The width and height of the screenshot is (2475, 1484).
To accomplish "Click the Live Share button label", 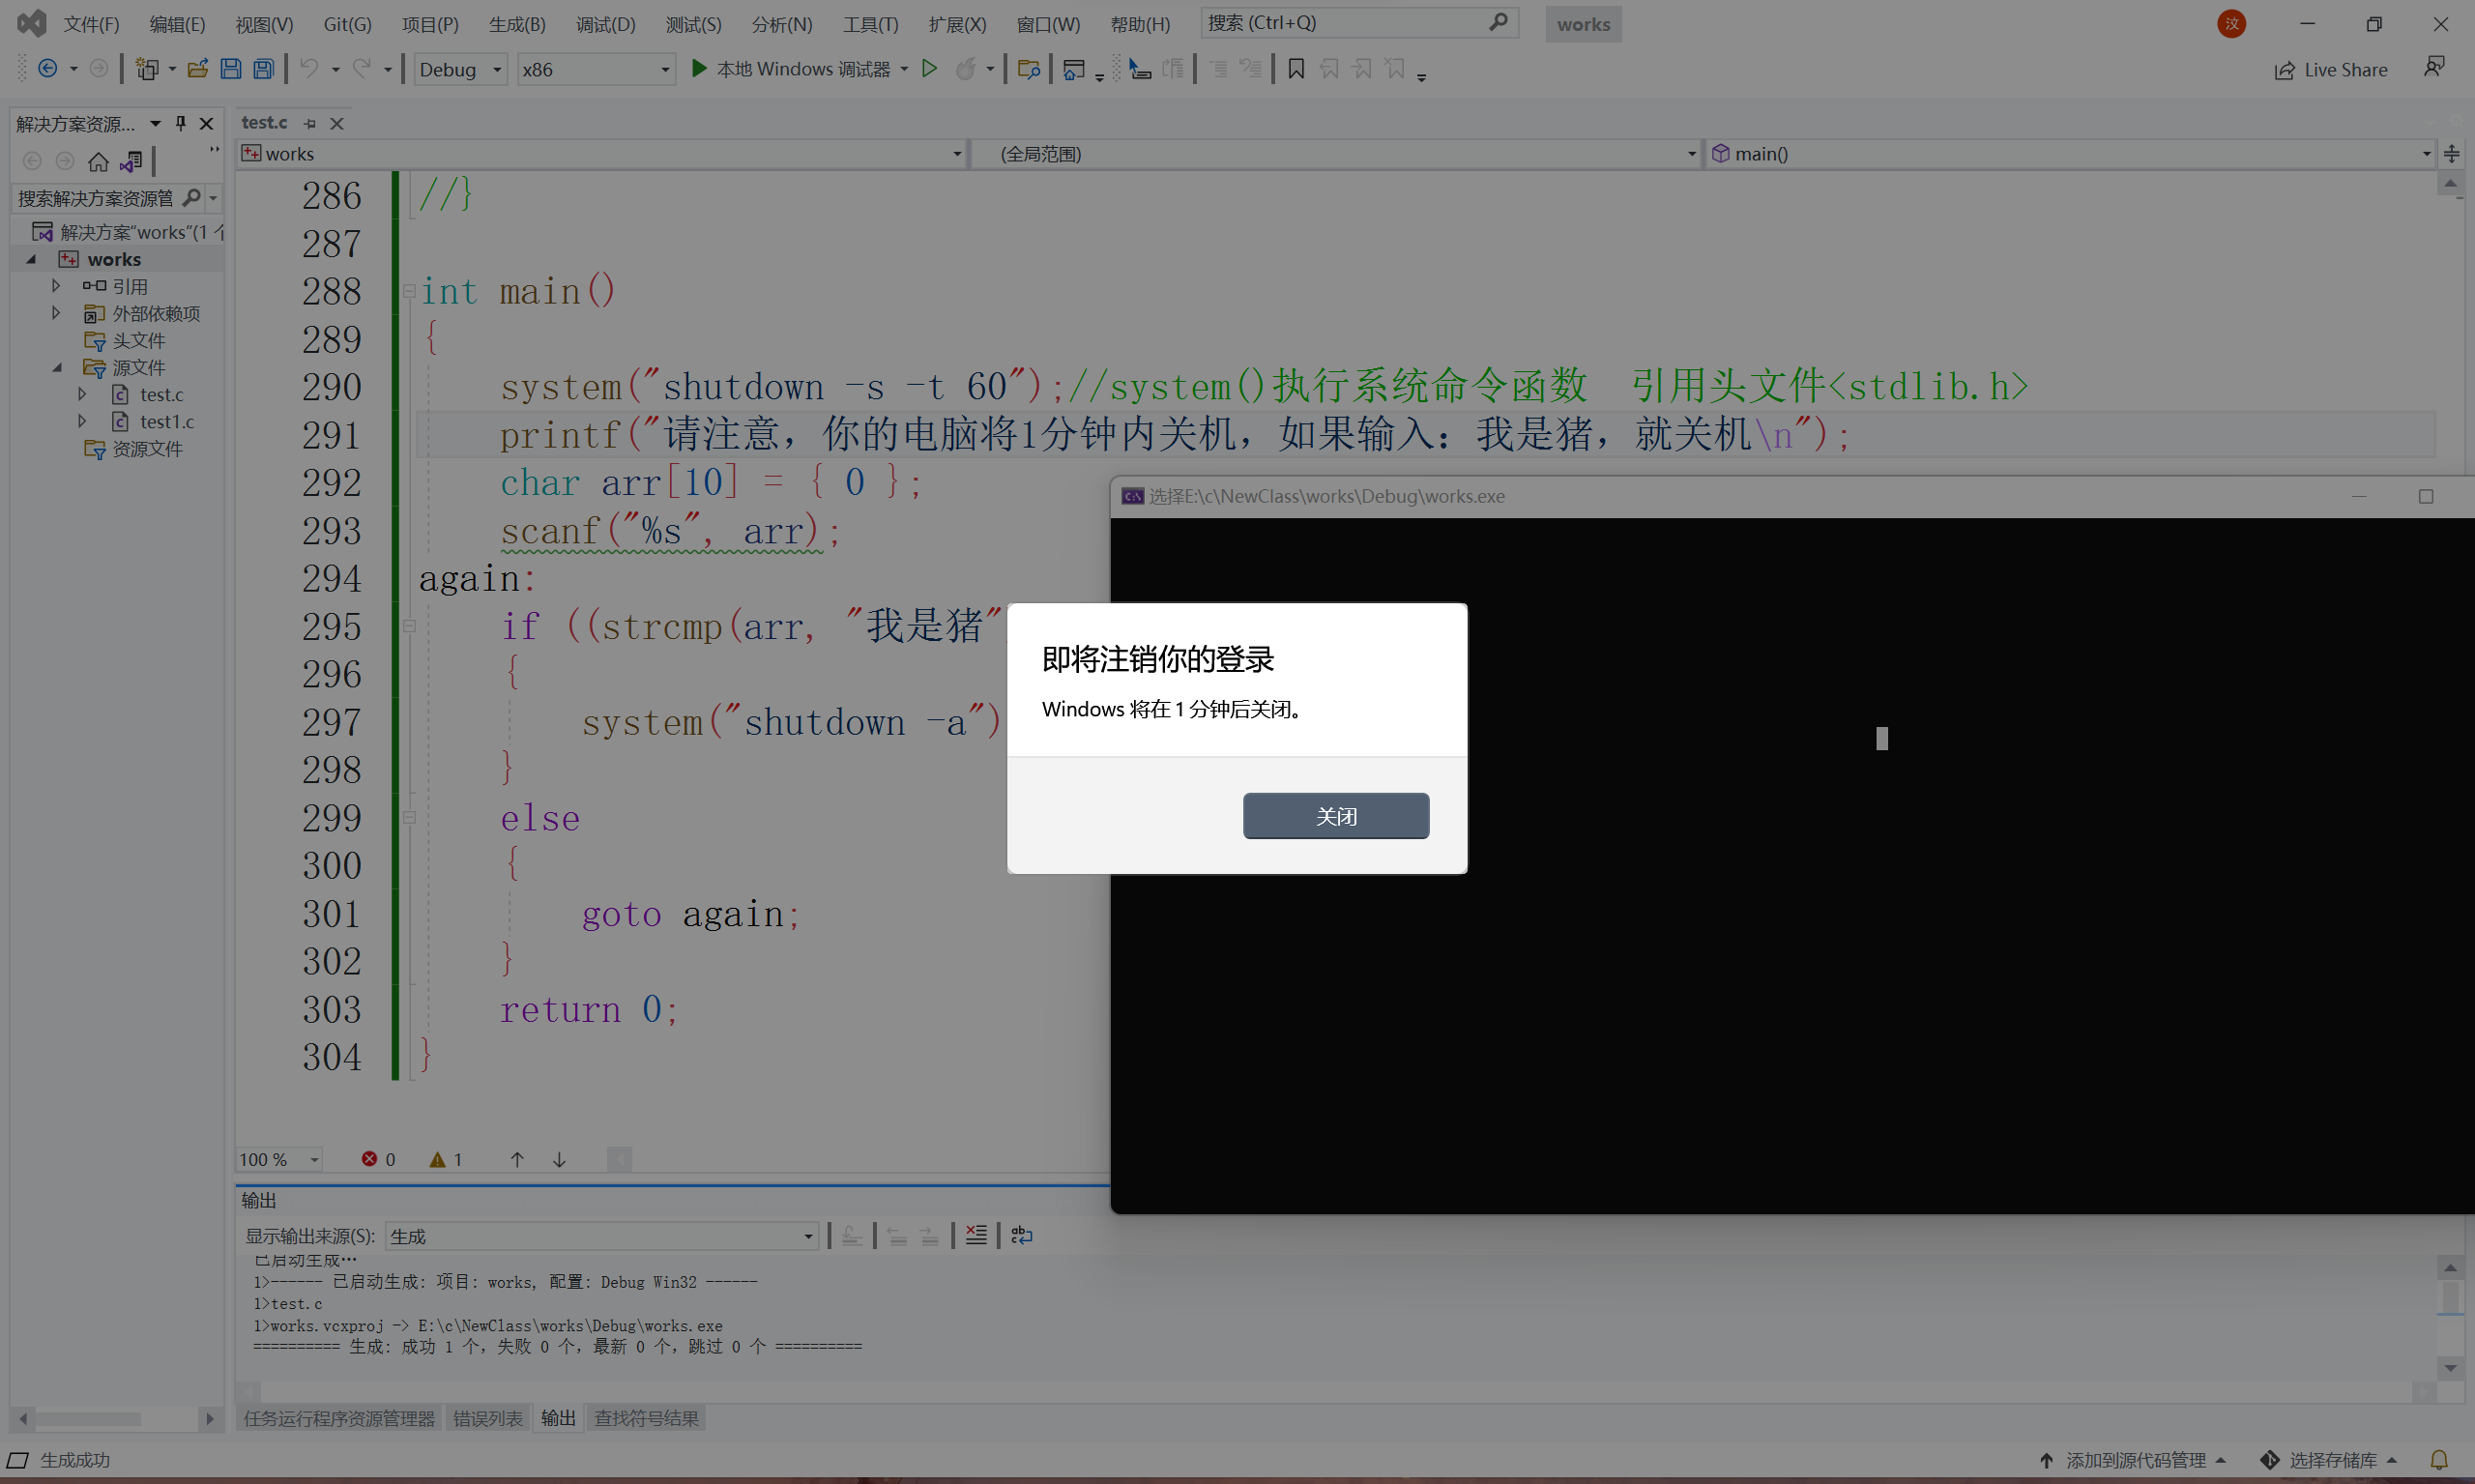I will point(2345,70).
